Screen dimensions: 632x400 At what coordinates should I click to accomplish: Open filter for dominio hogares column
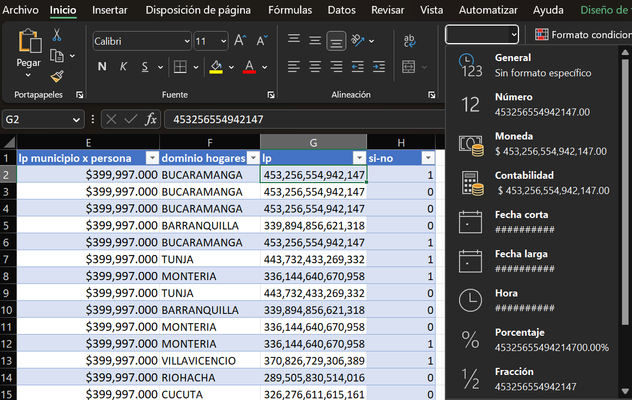[254, 158]
